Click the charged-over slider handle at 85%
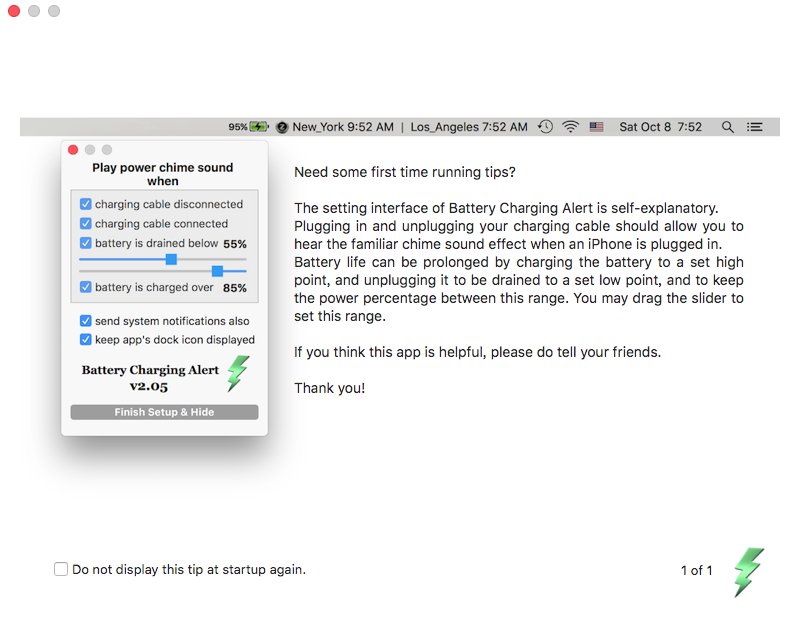Screen dimensions: 800x622 [x=217, y=271]
